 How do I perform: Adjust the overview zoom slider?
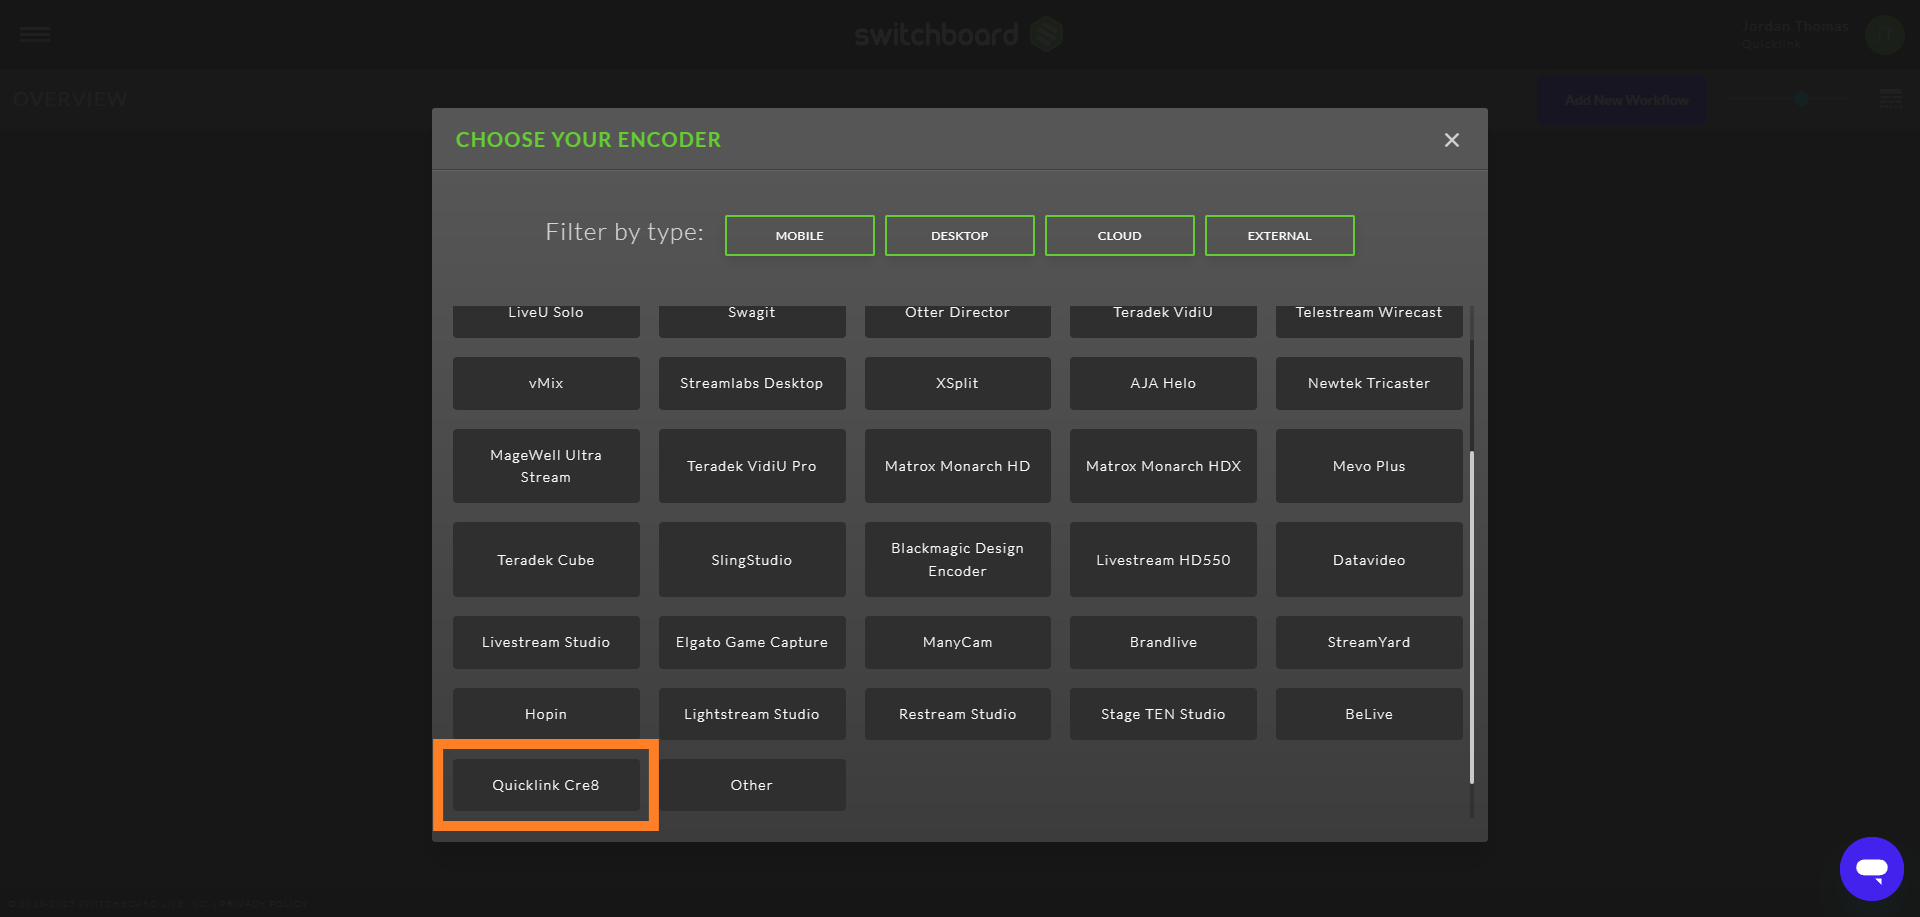(x=1801, y=99)
